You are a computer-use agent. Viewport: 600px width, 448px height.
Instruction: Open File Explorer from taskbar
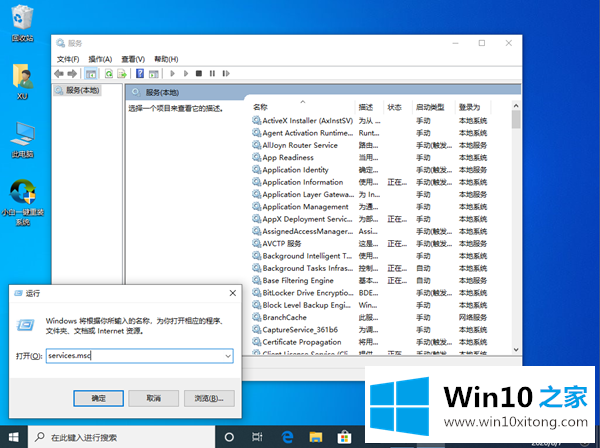[x=316, y=437]
